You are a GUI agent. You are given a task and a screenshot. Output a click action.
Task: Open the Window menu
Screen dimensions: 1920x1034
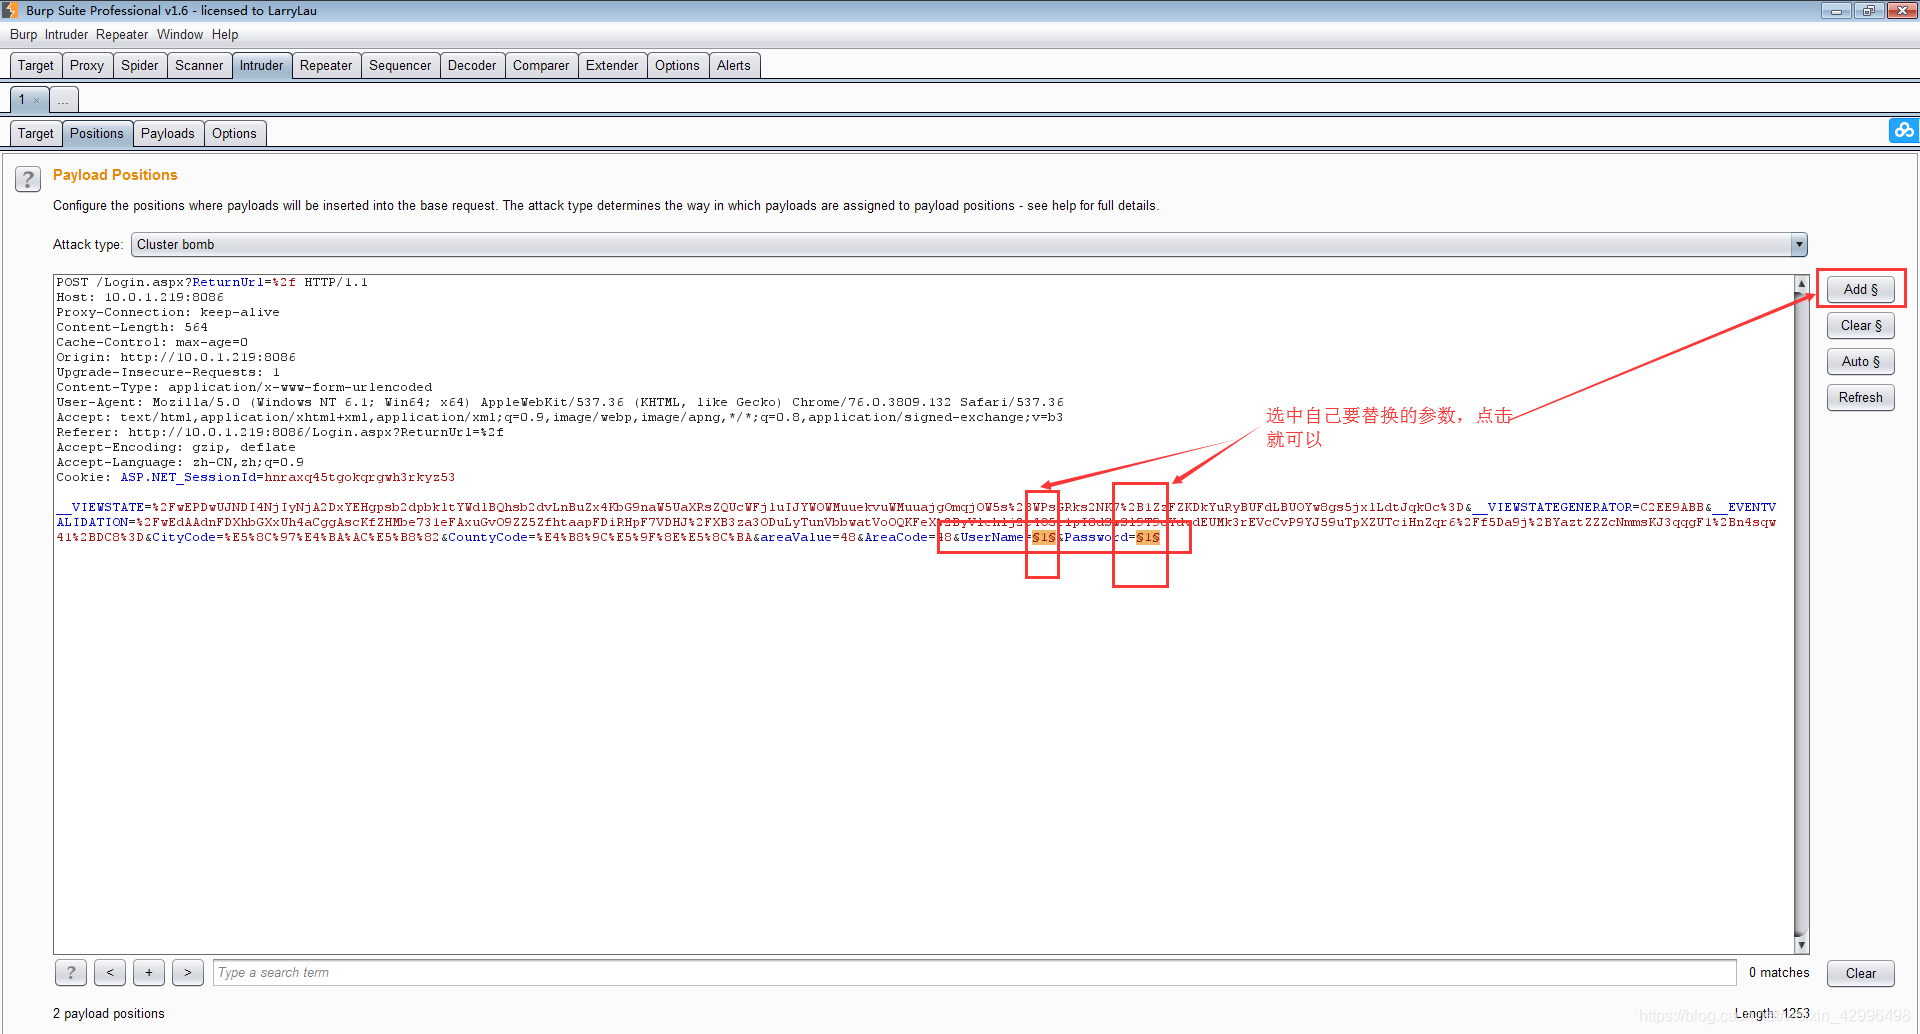point(180,34)
